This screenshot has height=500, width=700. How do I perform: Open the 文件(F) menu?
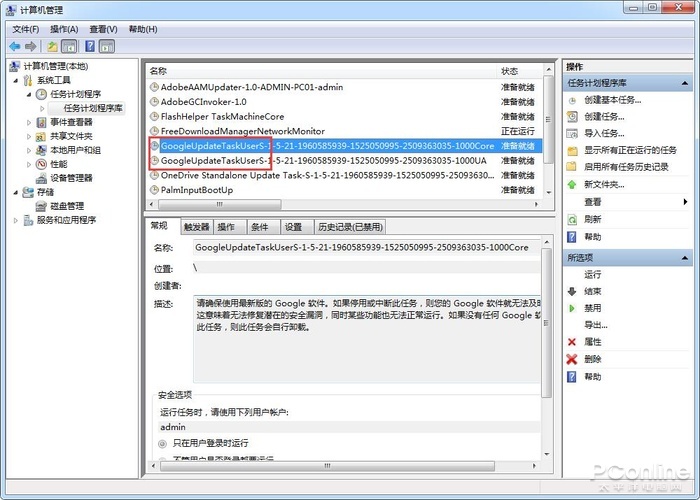click(x=25, y=29)
